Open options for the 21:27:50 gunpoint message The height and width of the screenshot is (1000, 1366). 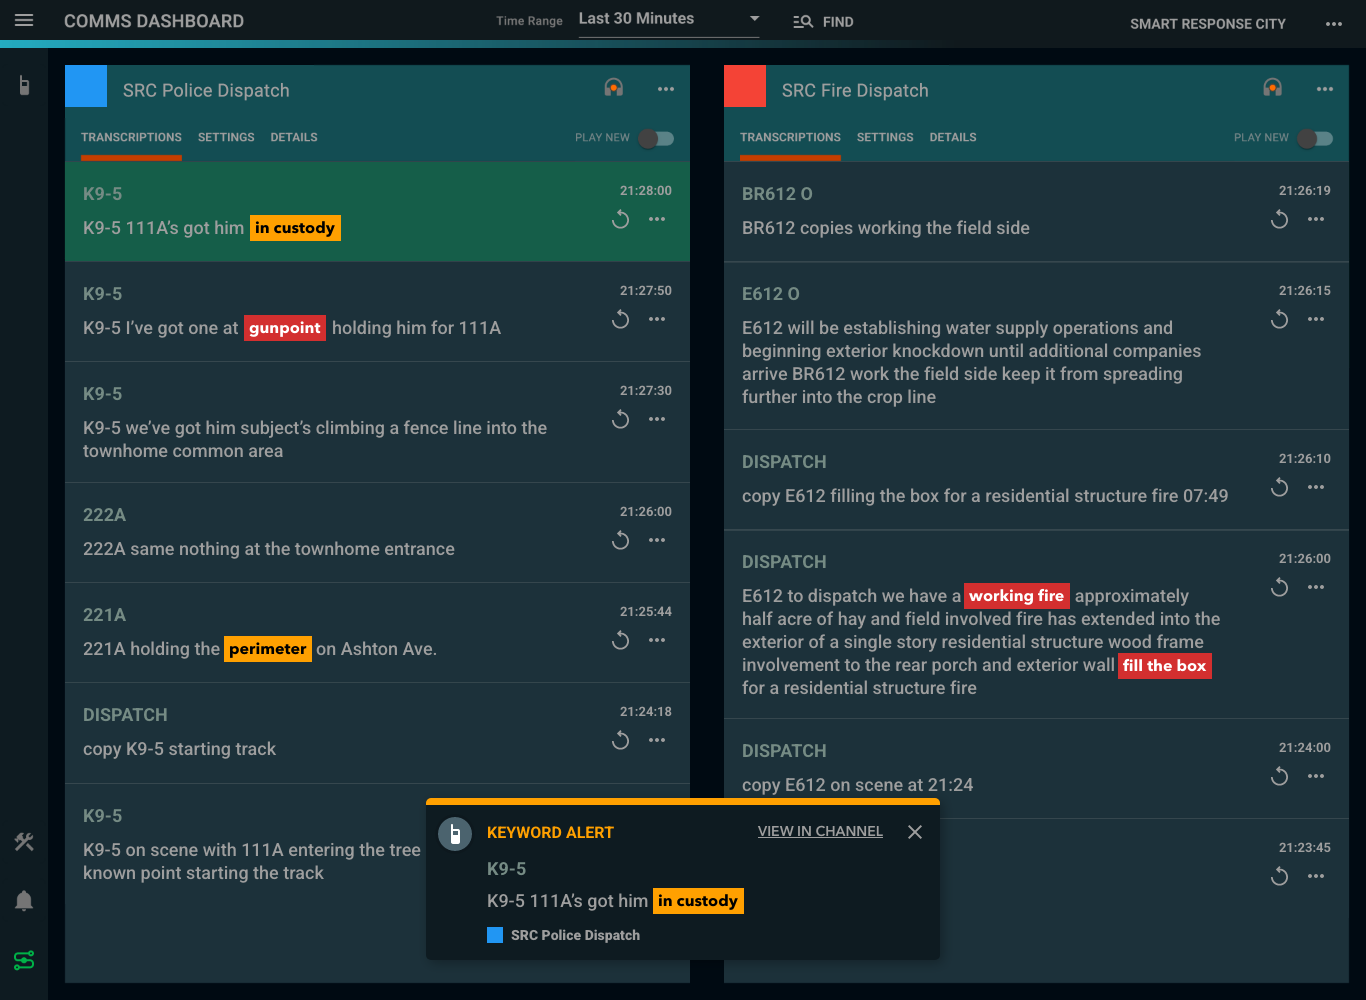[x=657, y=319]
